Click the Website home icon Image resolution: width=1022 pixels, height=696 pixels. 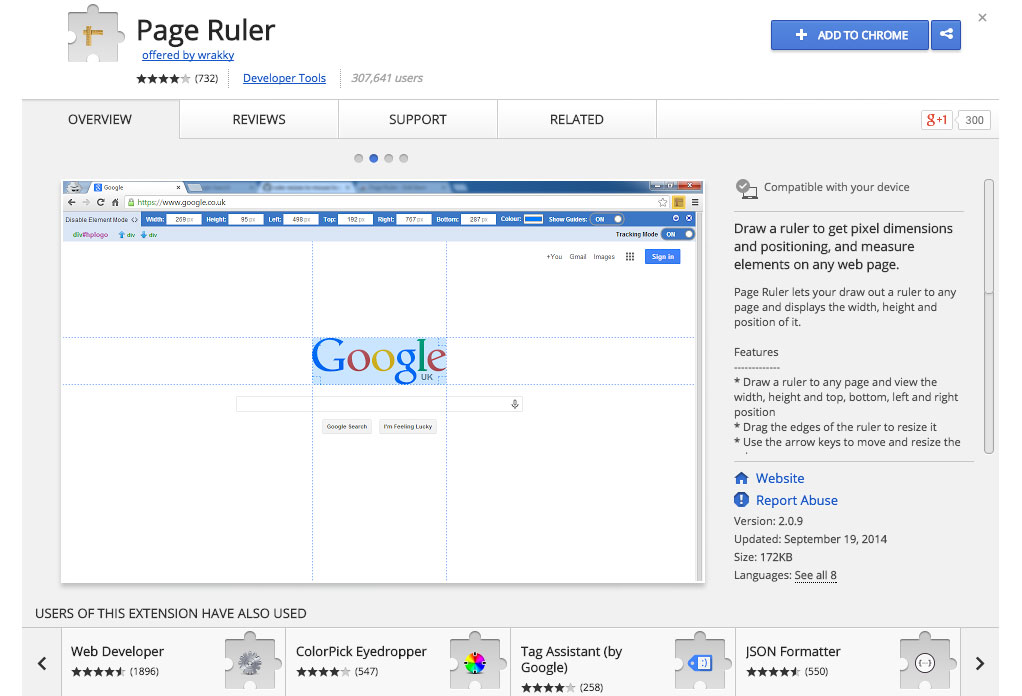[x=741, y=478]
